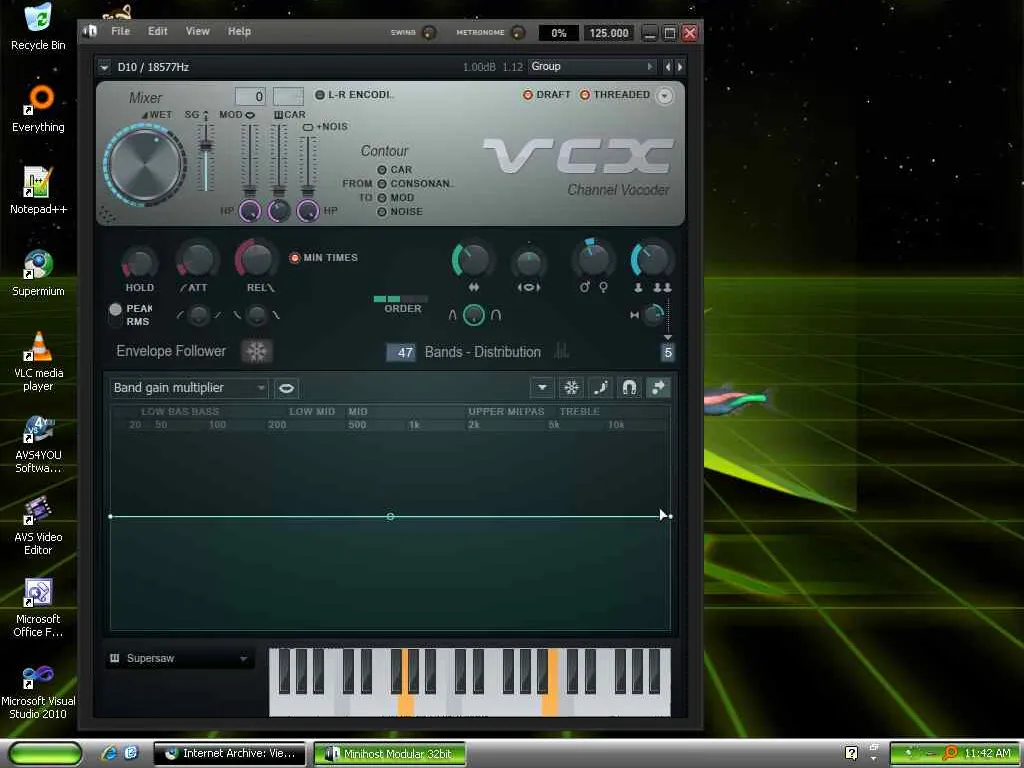Screen dimensions: 1024x768
Task: Select Contour NOISE option
Action: [x=400, y=212]
